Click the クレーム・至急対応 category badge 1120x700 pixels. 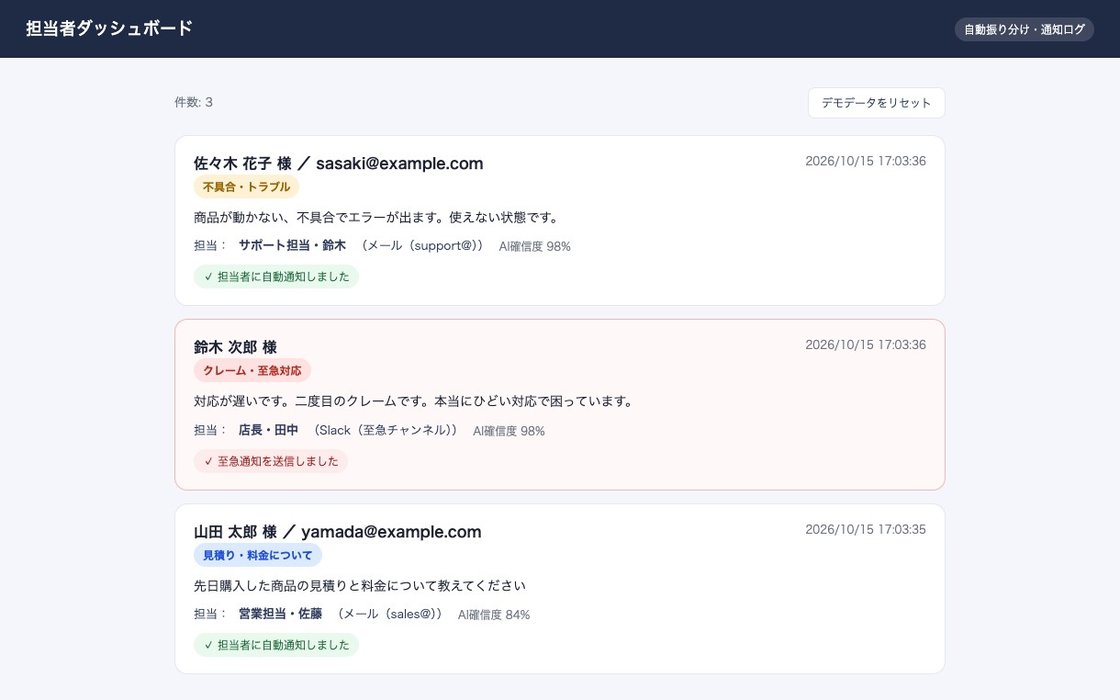tap(252, 371)
